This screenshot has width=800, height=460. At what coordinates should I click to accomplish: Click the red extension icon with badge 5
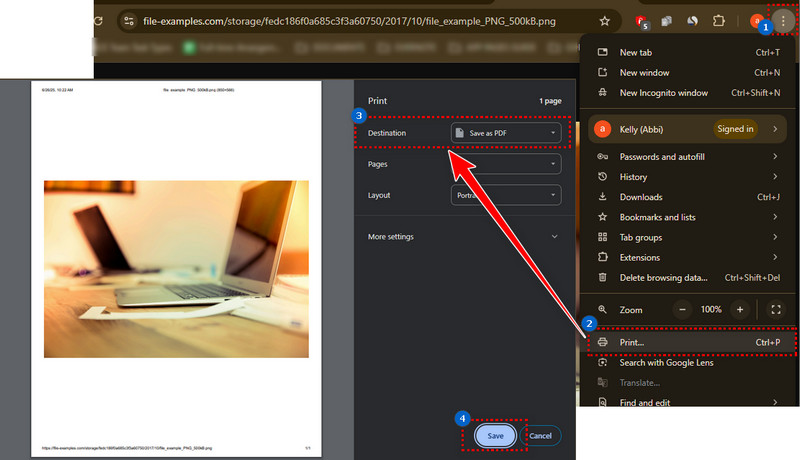tap(641, 21)
